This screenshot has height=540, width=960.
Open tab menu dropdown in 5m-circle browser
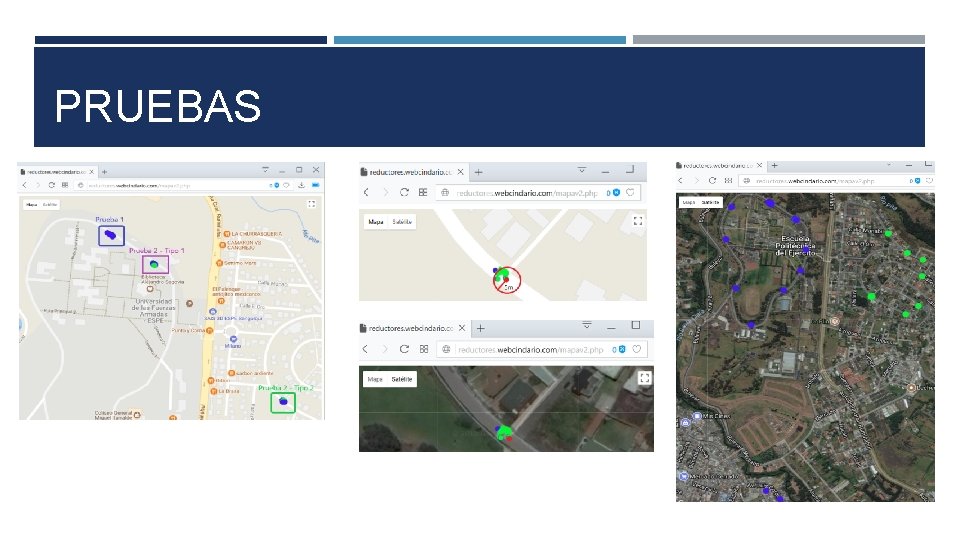pyautogui.click(x=582, y=170)
